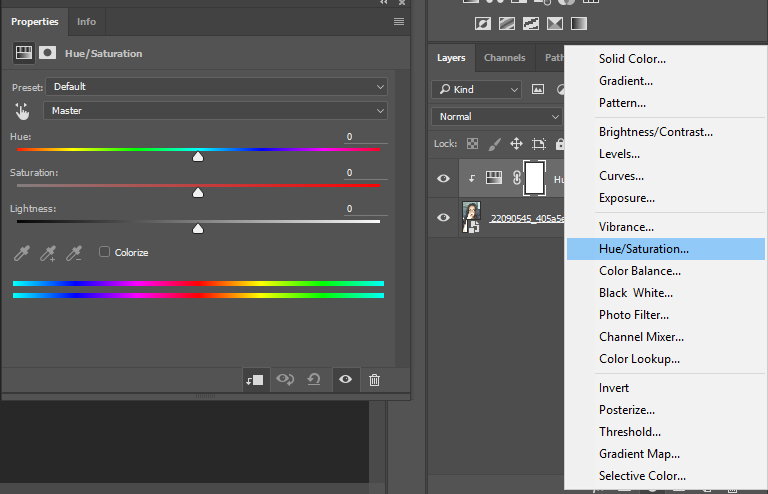Image resolution: width=768 pixels, height=494 pixels.
Task: Clip adjustment to layer below
Action: point(255,380)
